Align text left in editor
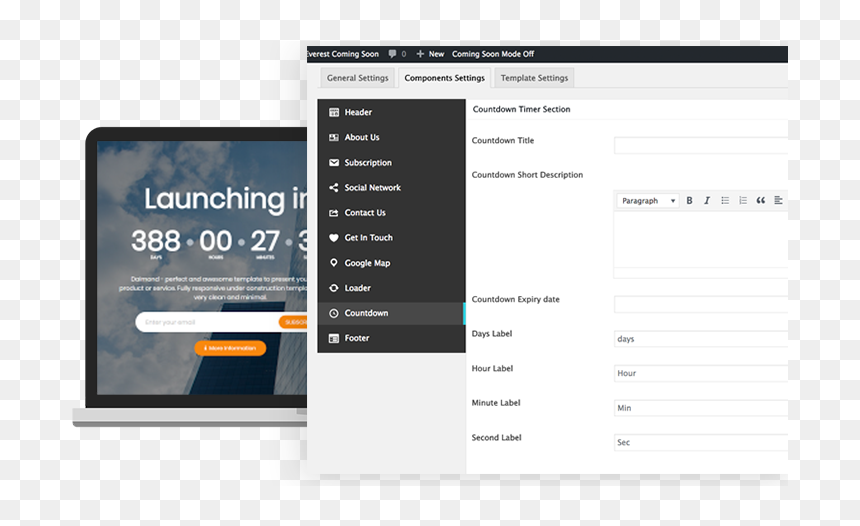This screenshot has height=526, width=860. [x=778, y=201]
